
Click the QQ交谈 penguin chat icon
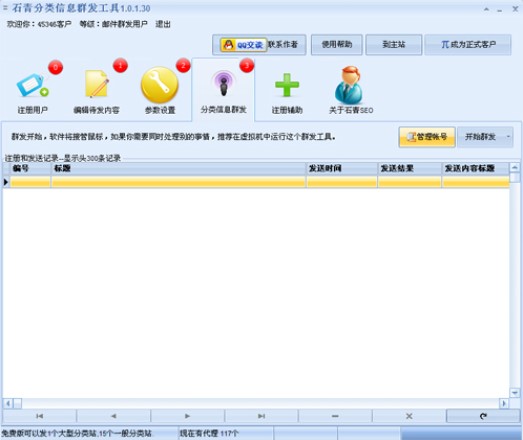pos(243,45)
